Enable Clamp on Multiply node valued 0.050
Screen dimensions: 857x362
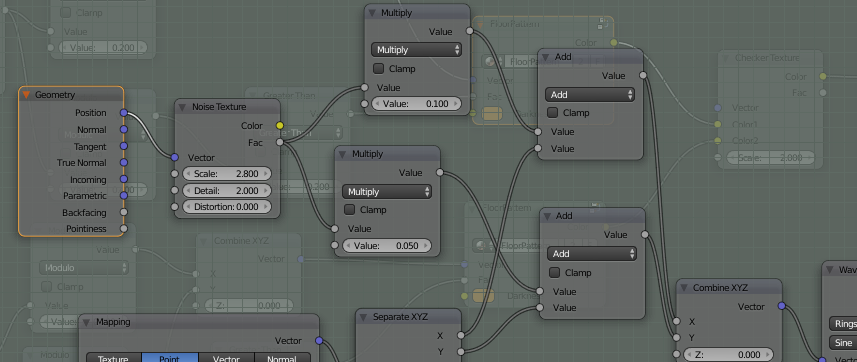349,210
